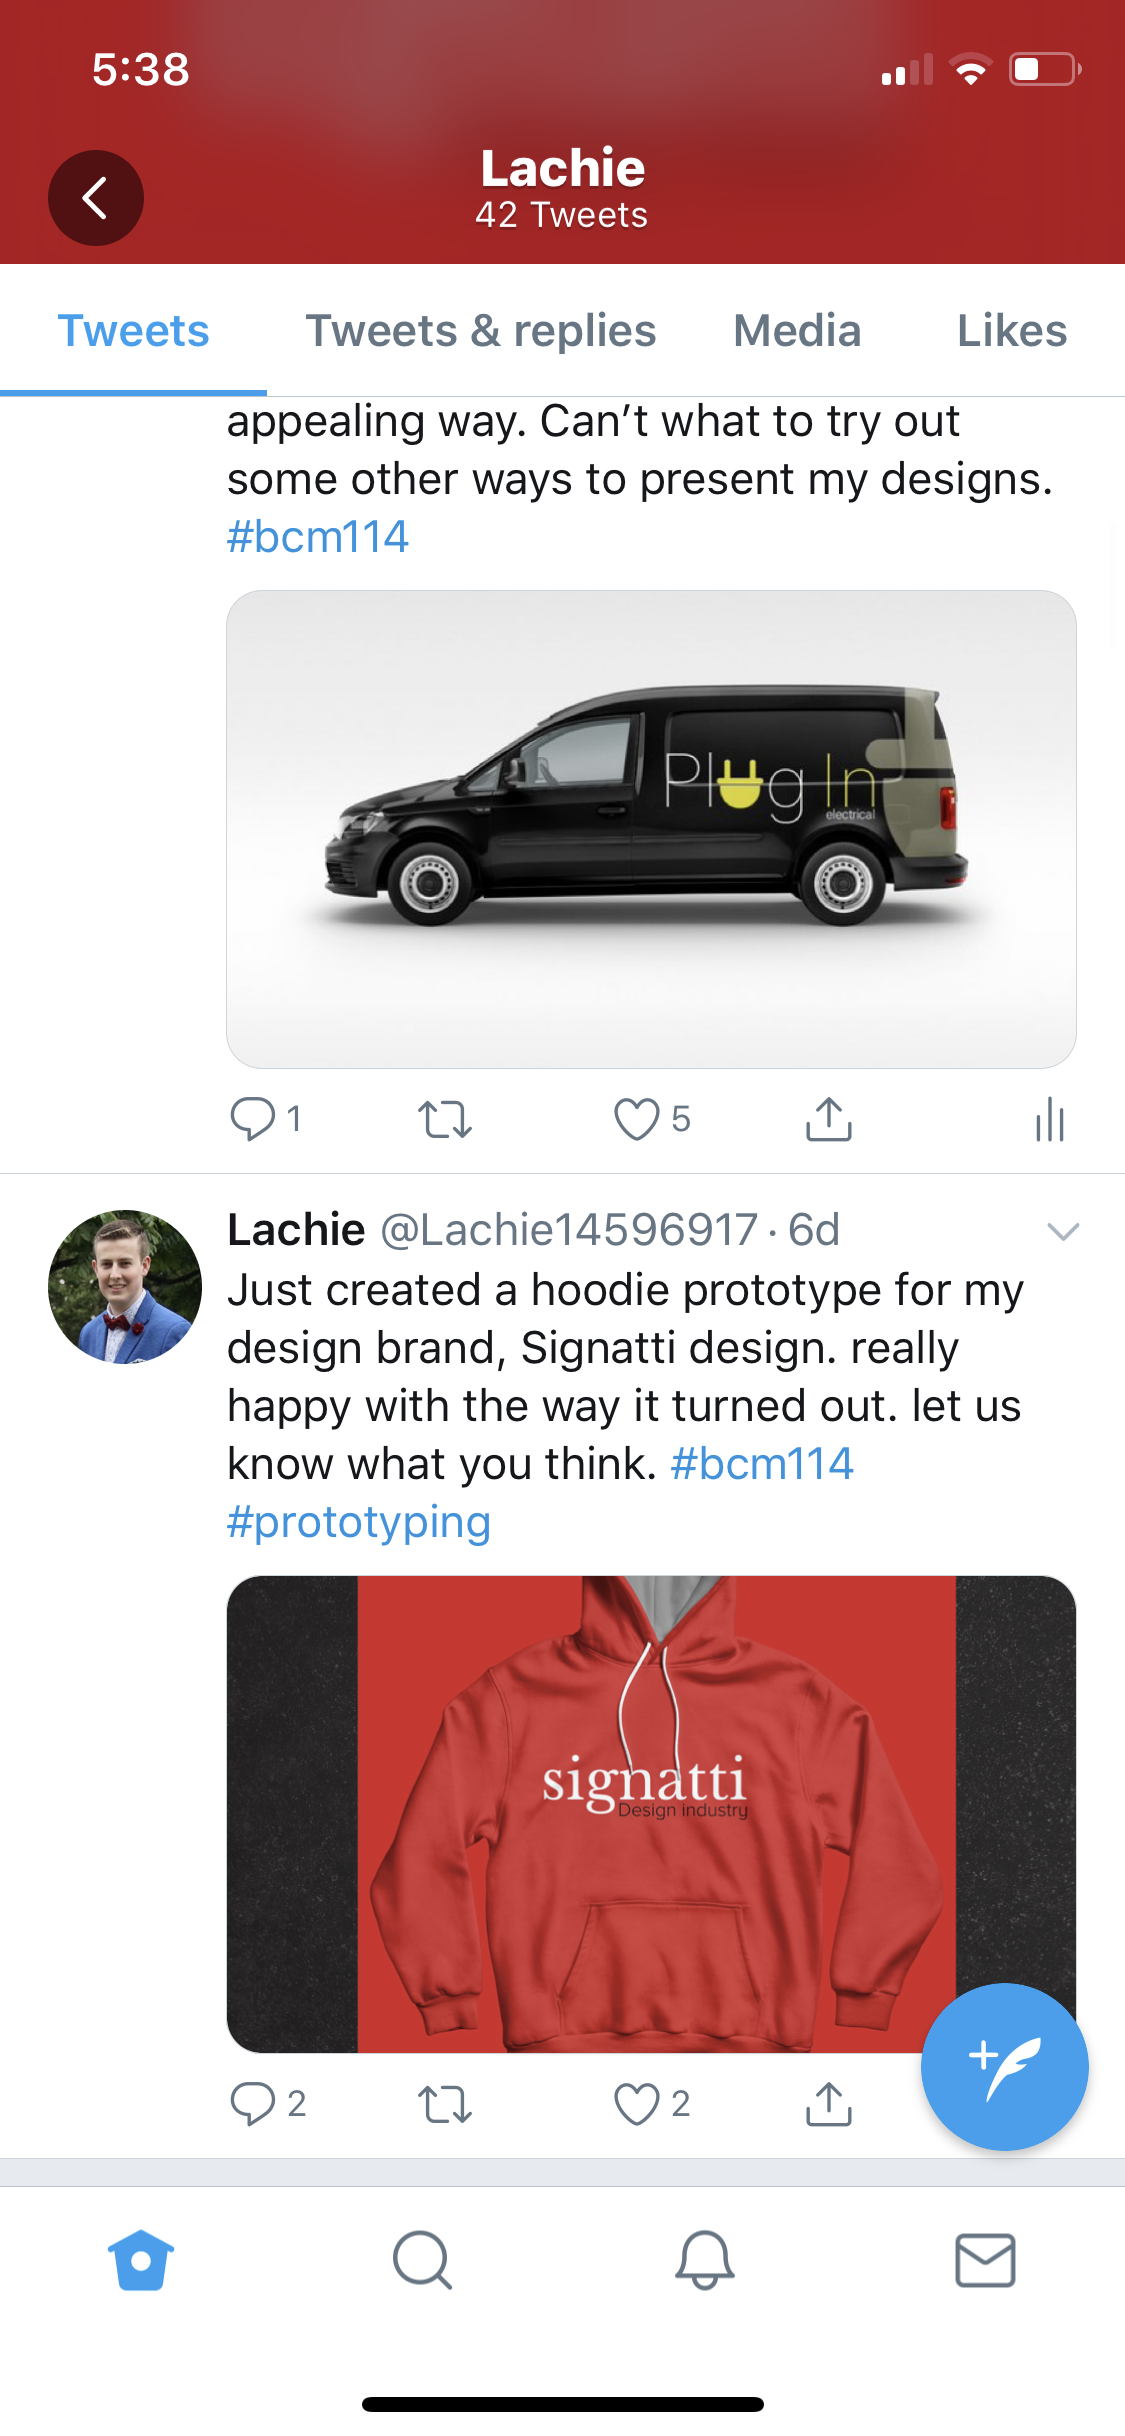
Task: View analytics for the van tweet
Action: click(1050, 1119)
